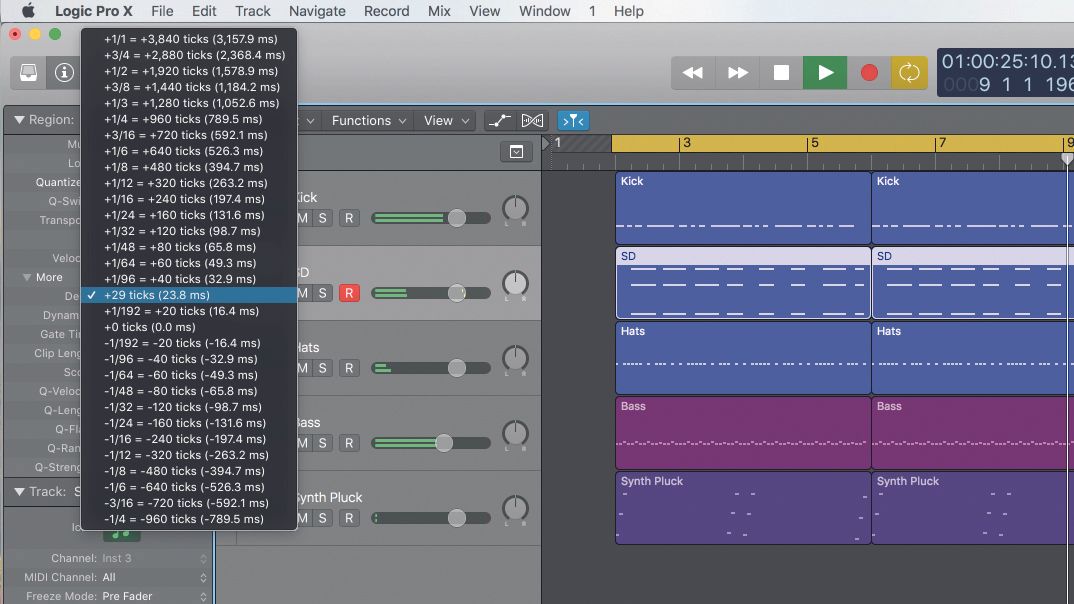Viewport: 1074px width, 604px height.
Task: Open the Track menu
Action: click(x=253, y=11)
